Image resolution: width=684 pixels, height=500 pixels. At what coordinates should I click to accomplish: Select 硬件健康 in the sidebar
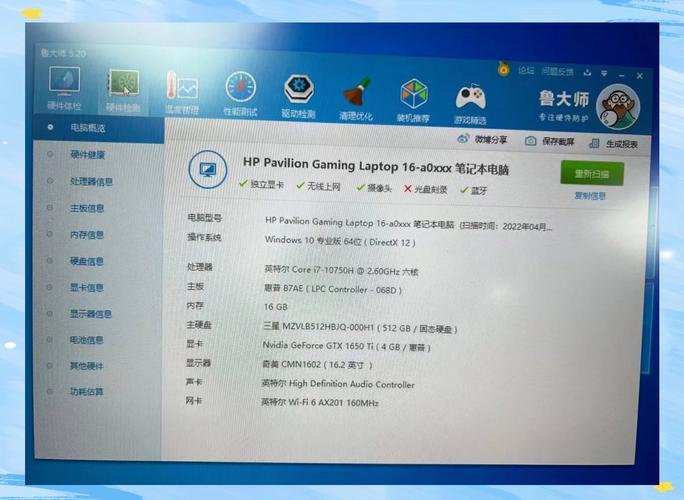tap(87, 155)
